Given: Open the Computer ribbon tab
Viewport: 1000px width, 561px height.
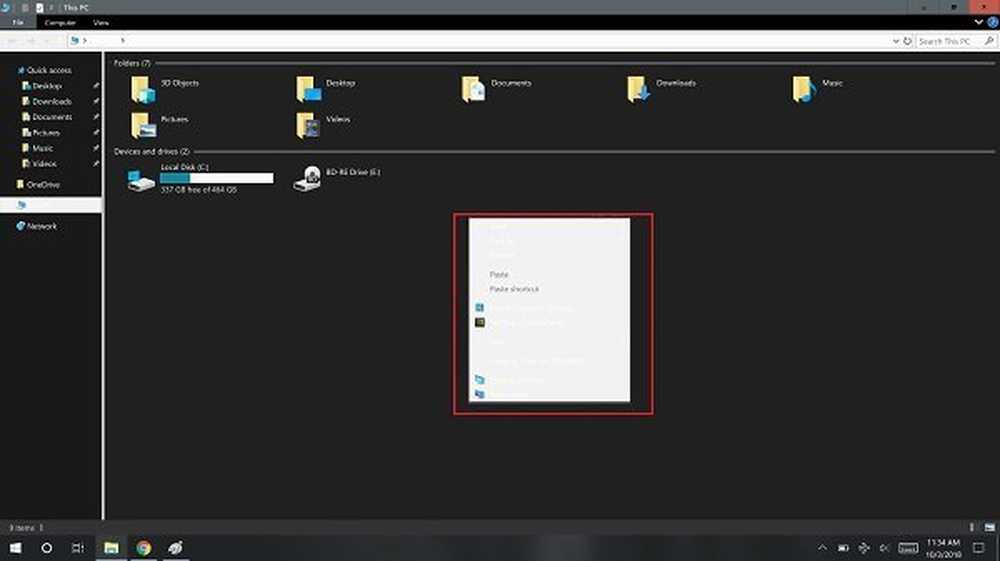Looking at the screenshot, I should [x=59, y=22].
